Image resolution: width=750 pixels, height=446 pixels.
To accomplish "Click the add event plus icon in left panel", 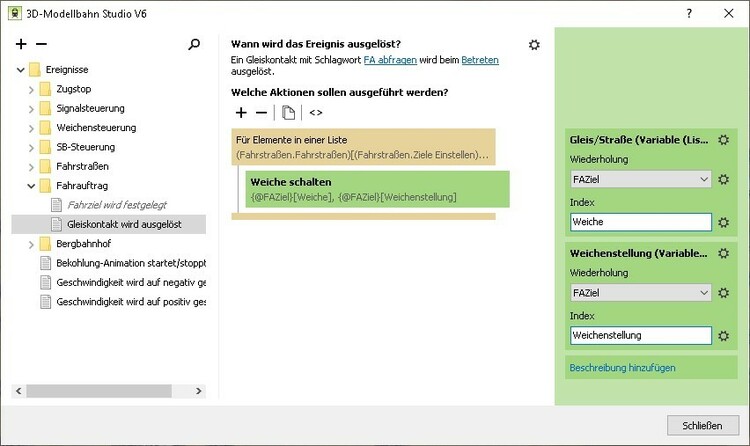I will [21, 45].
